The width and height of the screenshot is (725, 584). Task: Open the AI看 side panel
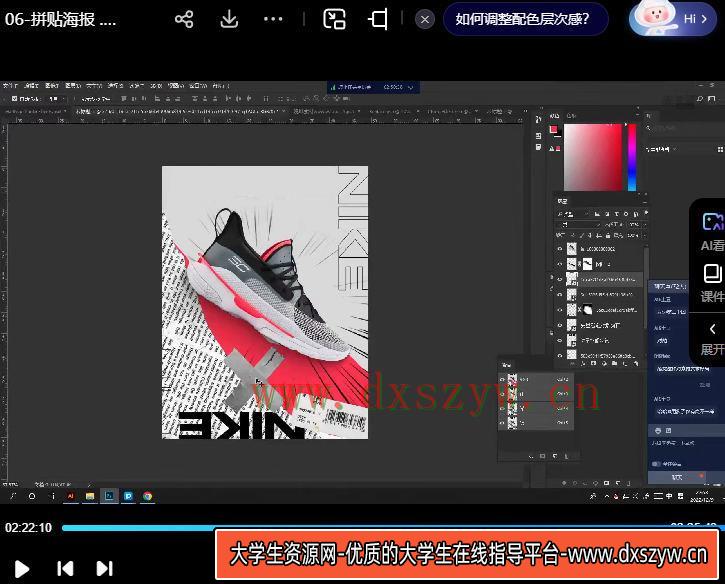pos(712,233)
